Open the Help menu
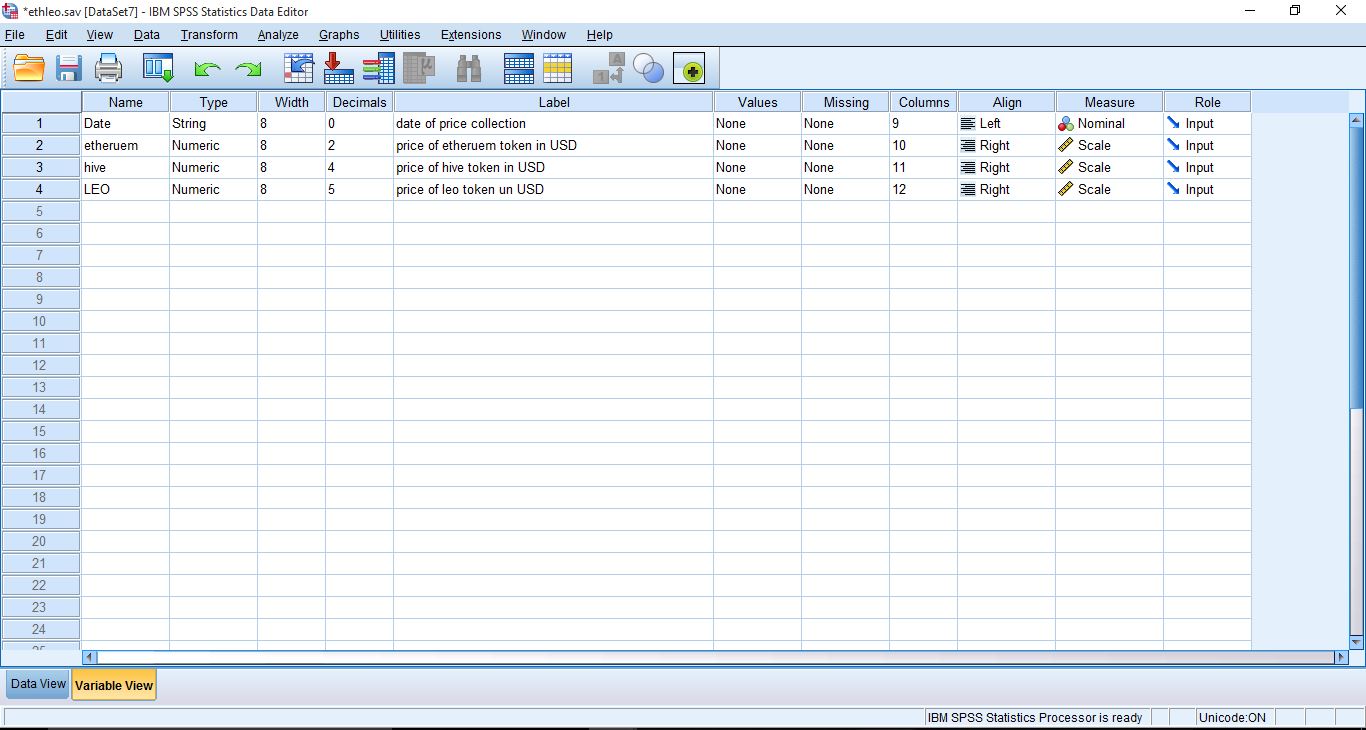The width and height of the screenshot is (1366, 730). coord(600,35)
